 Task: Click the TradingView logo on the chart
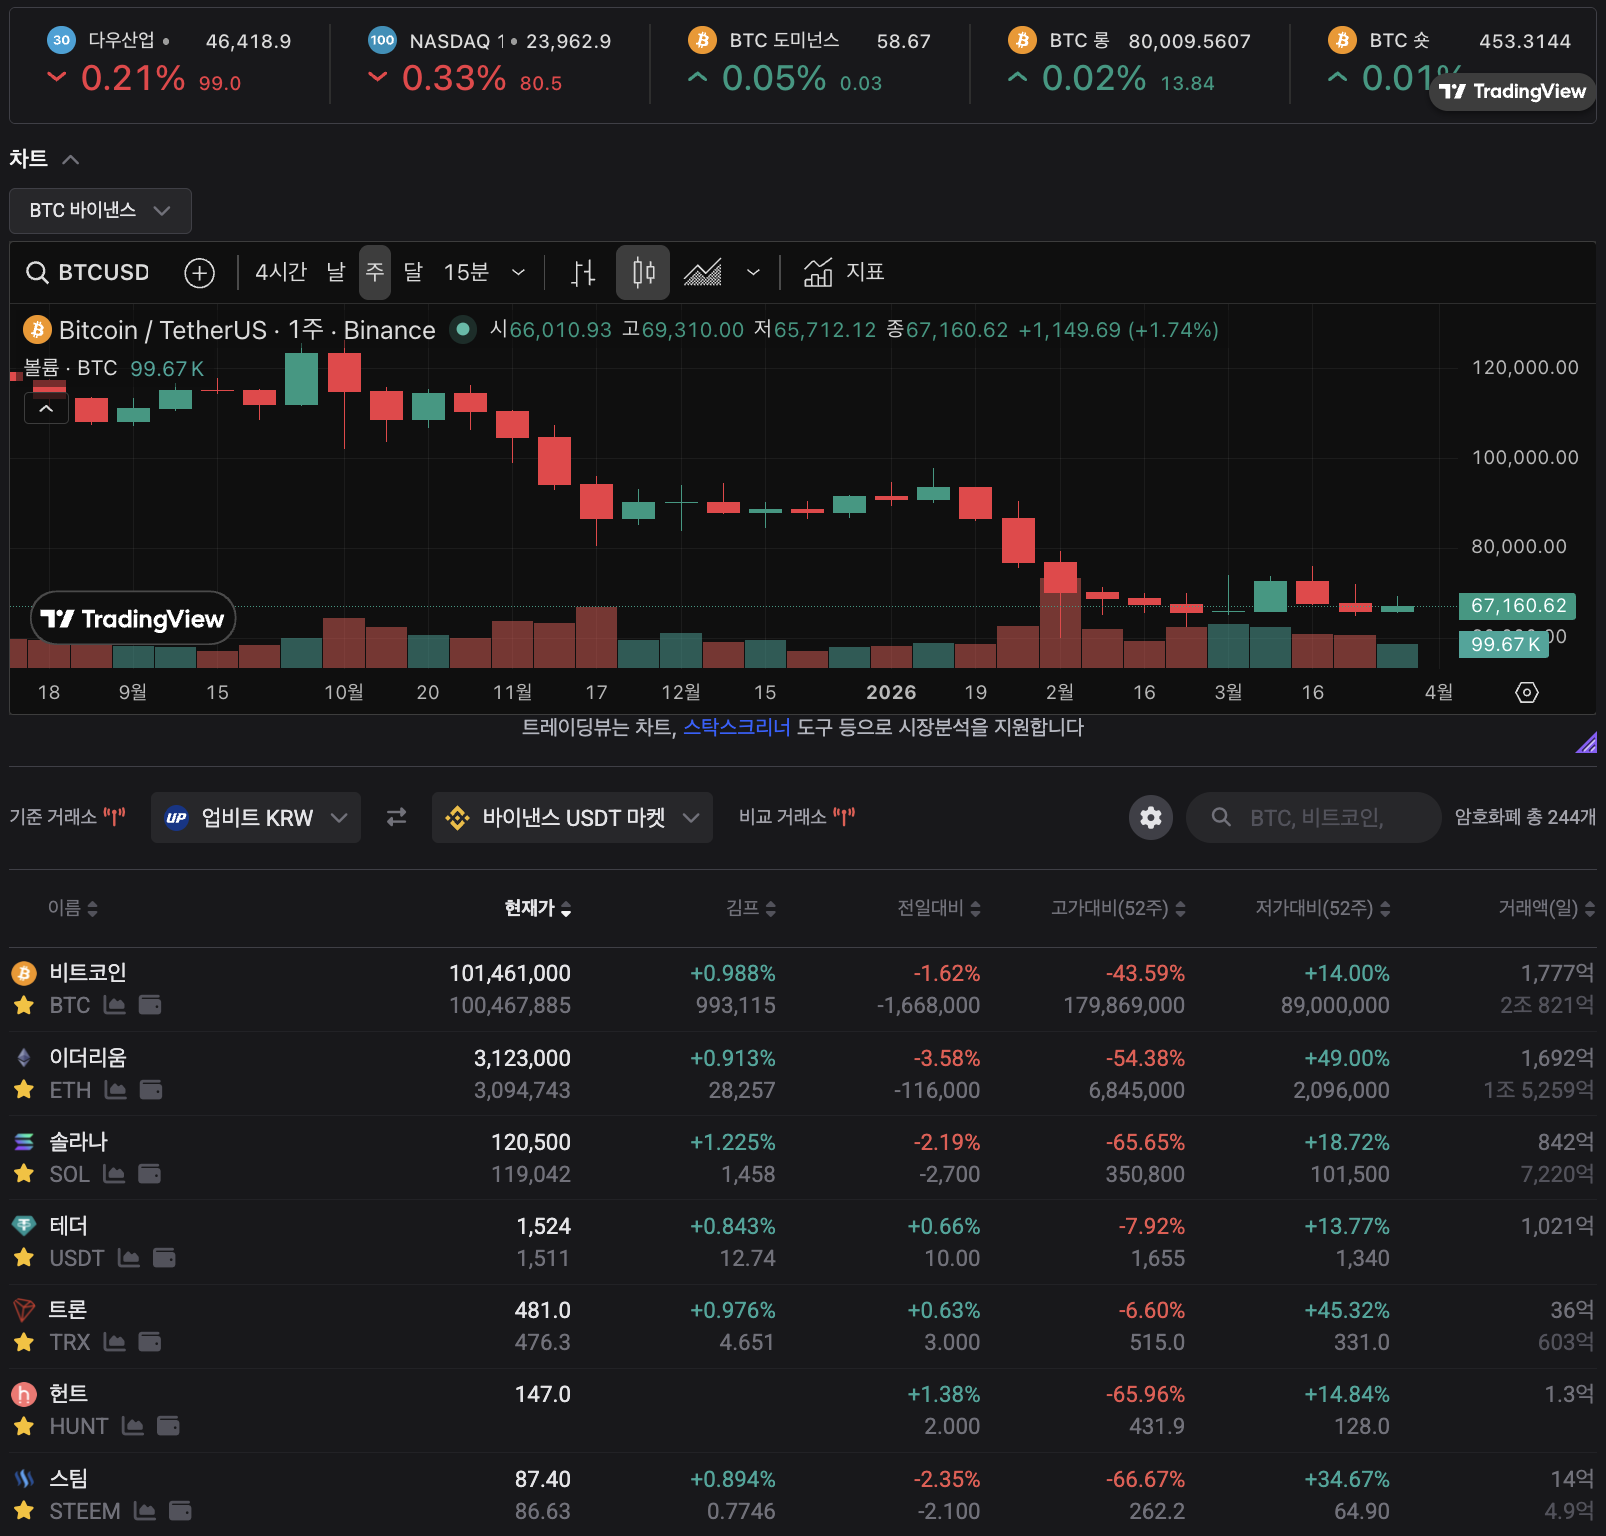pyautogui.click(x=133, y=619)
